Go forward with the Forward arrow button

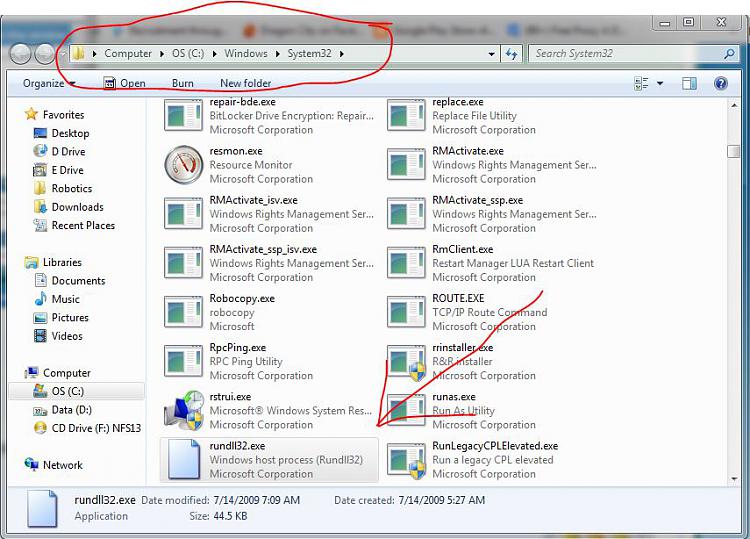[45, 54]
